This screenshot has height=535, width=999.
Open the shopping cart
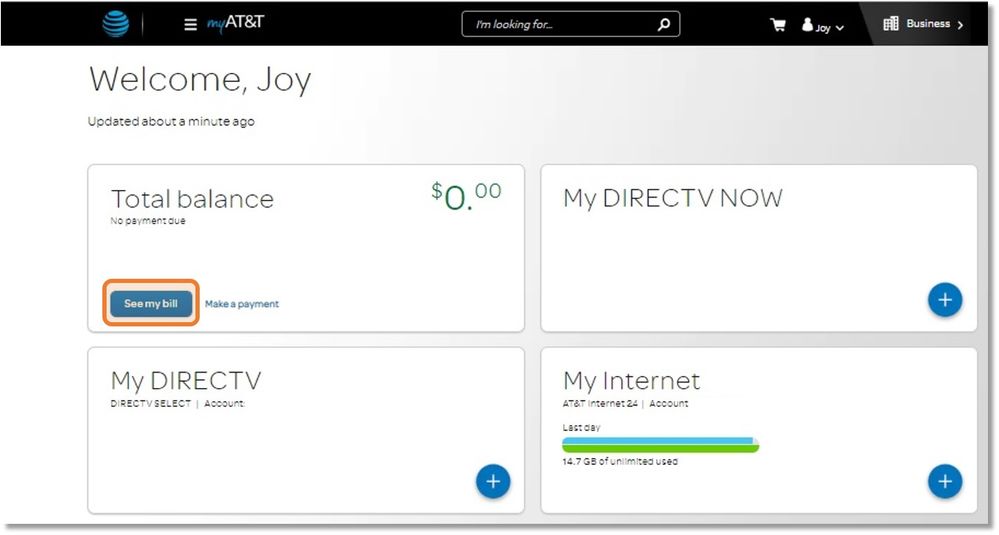[x=778, y=25]
